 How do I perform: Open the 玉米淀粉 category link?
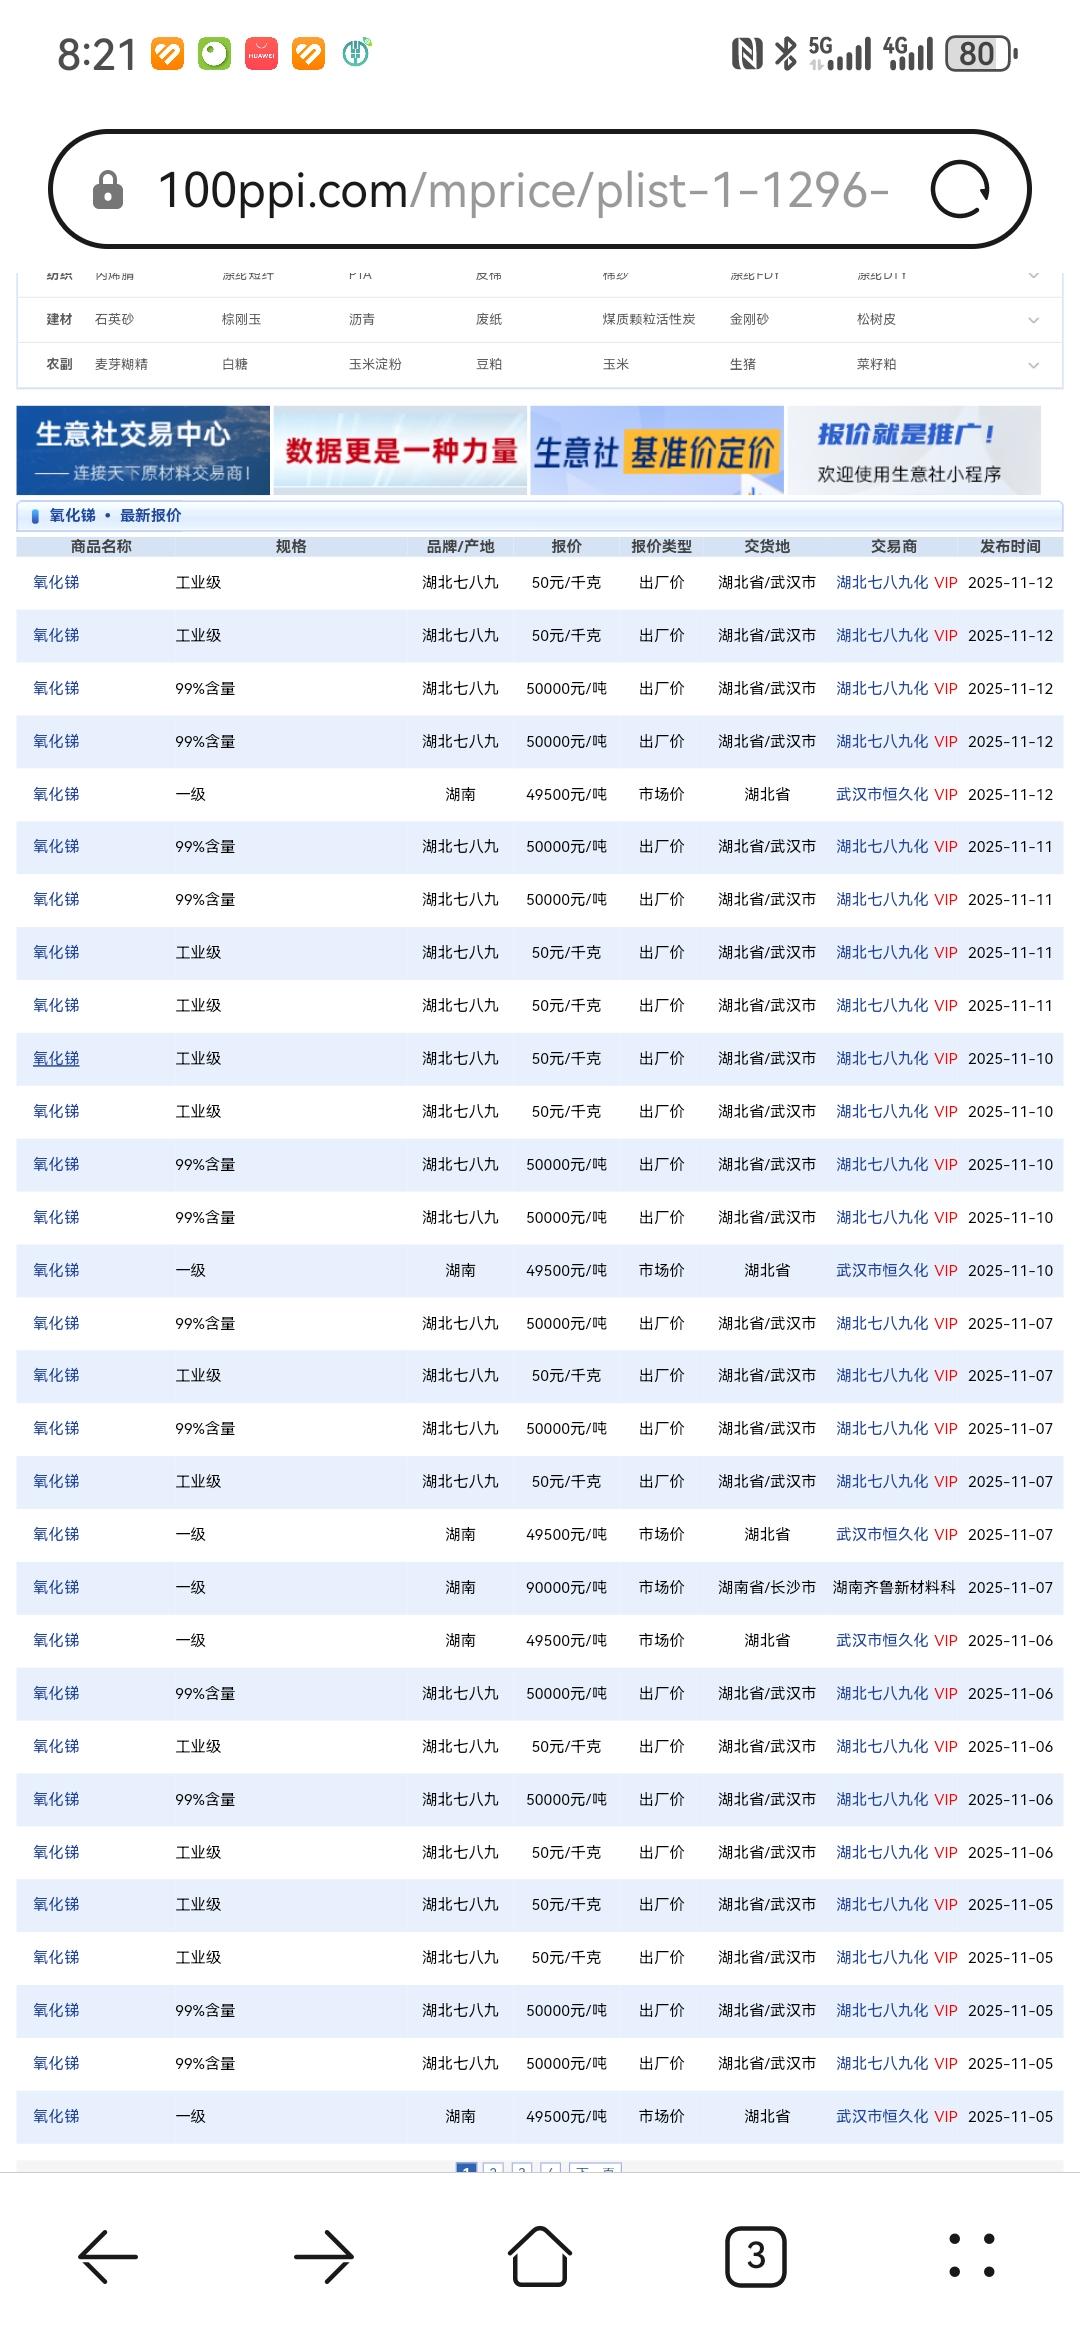click(375, 364)
